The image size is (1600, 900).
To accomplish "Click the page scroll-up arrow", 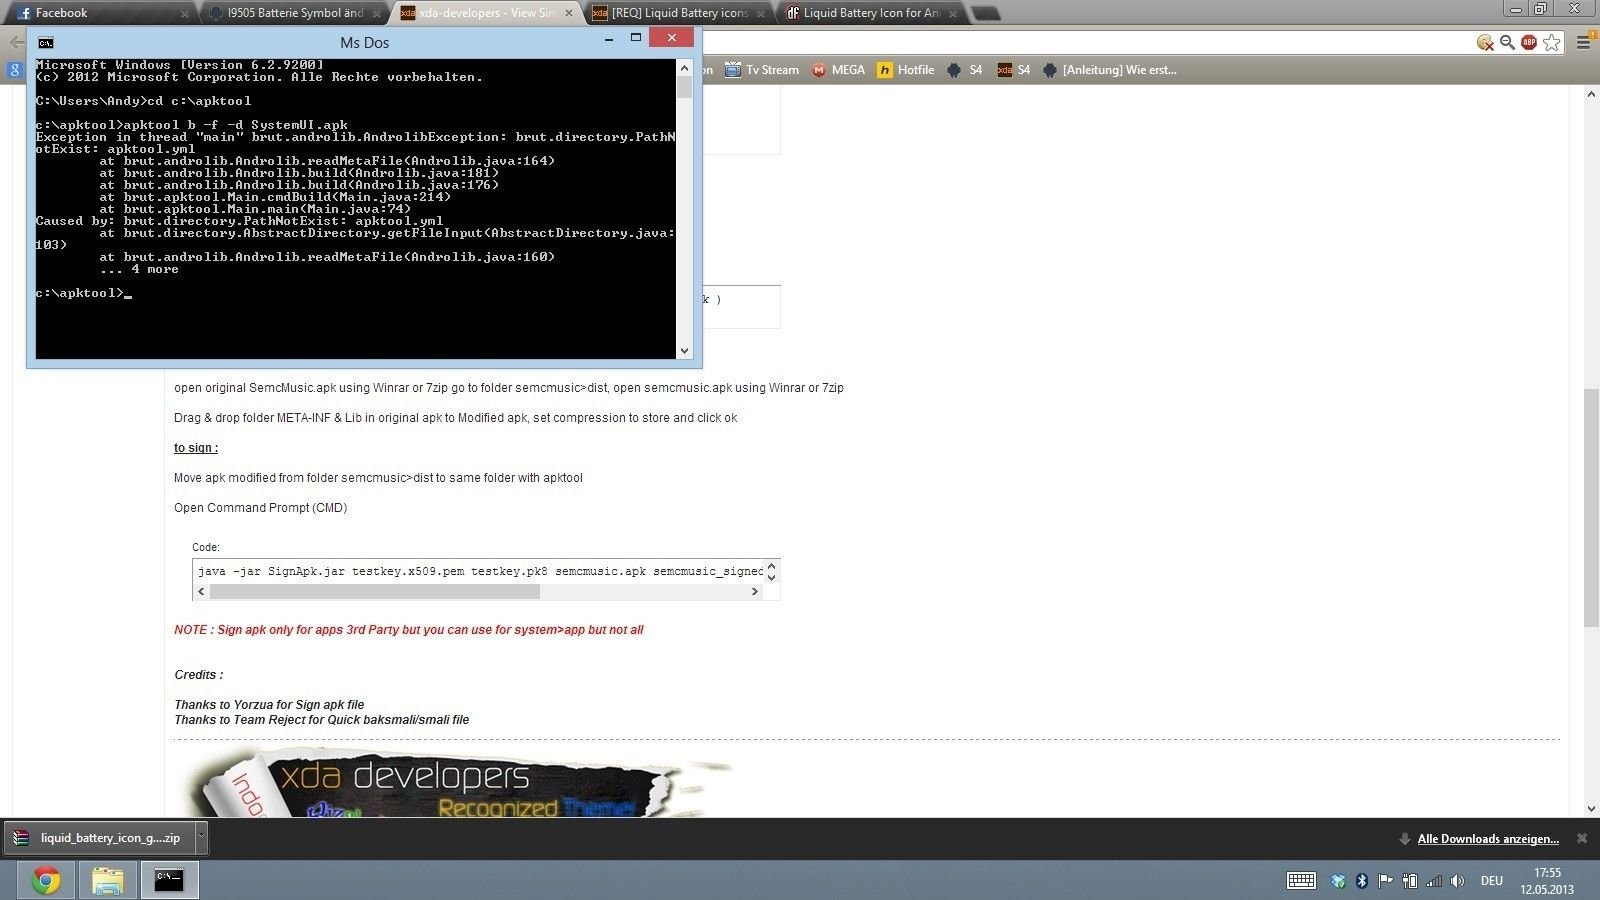I will pos(1591,95).
